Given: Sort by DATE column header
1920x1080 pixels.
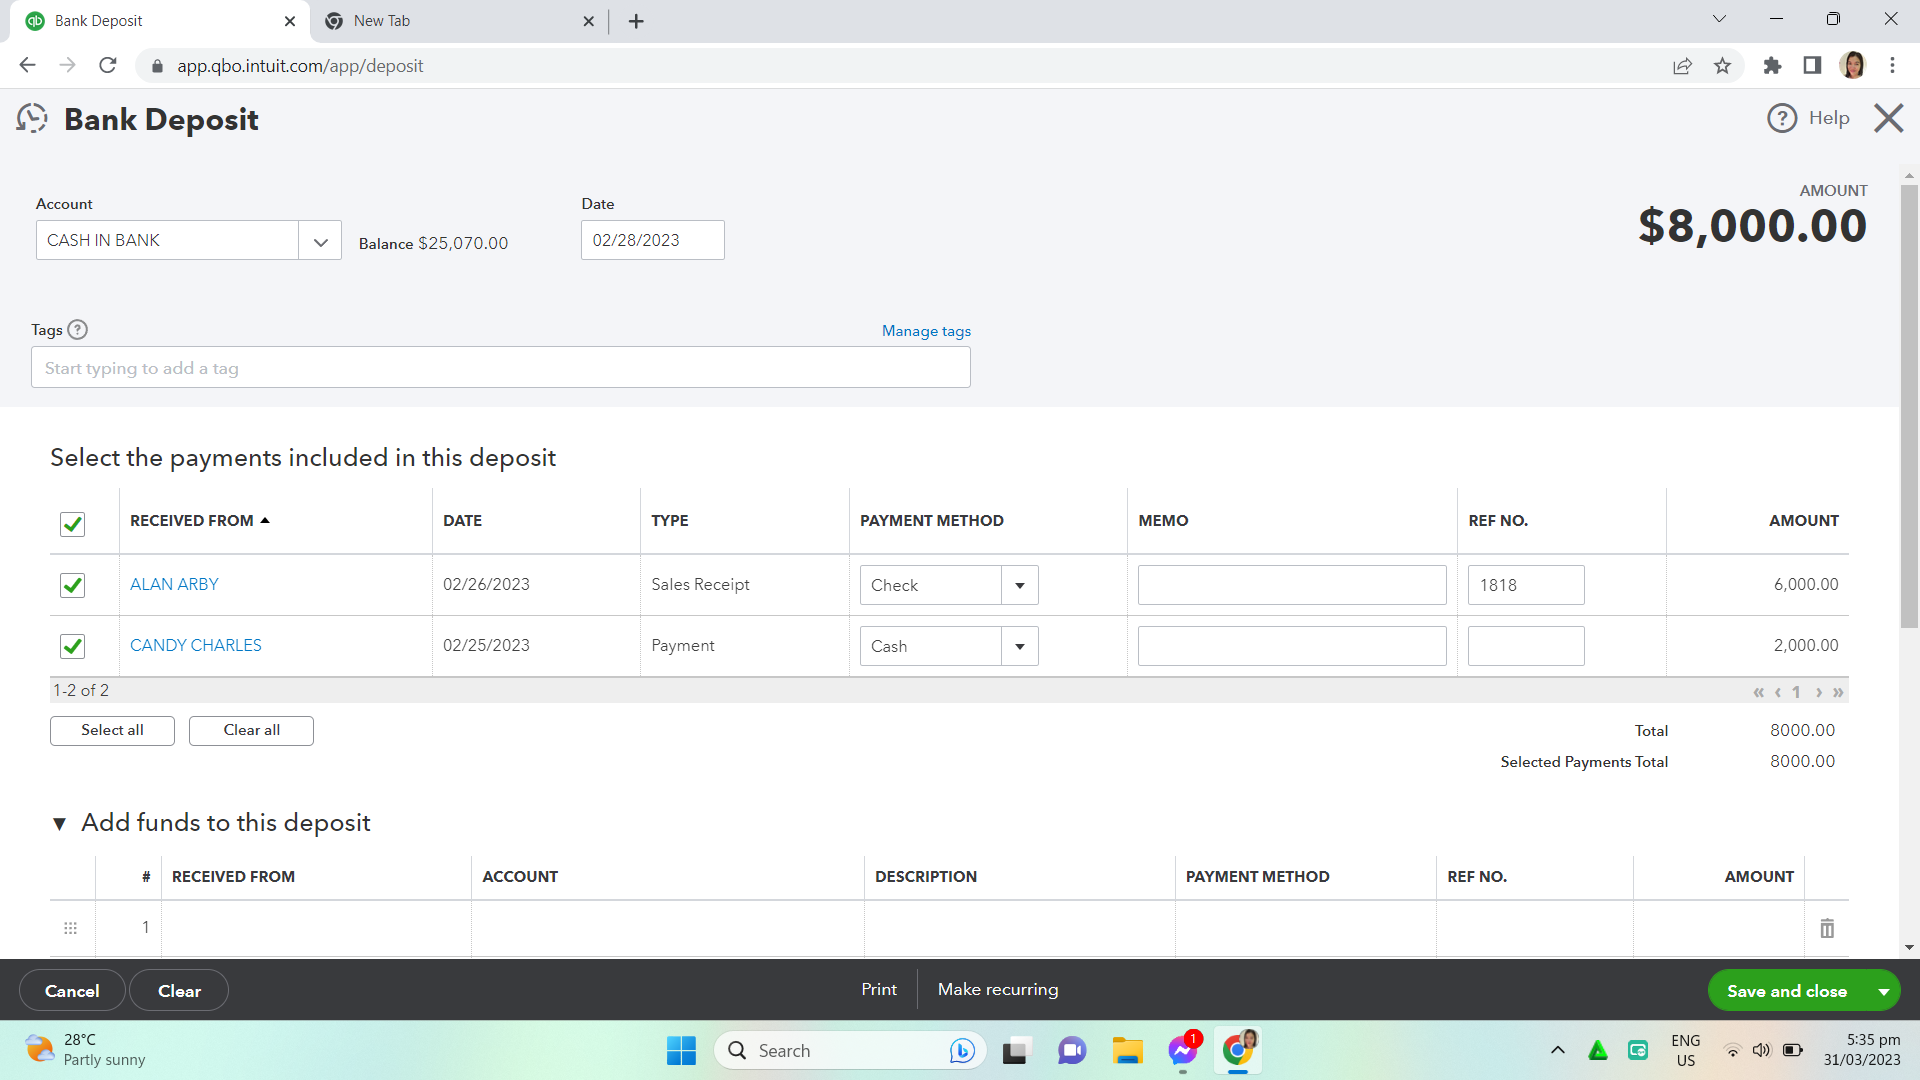Looking at the screenshot, I should tap(462, 521).
